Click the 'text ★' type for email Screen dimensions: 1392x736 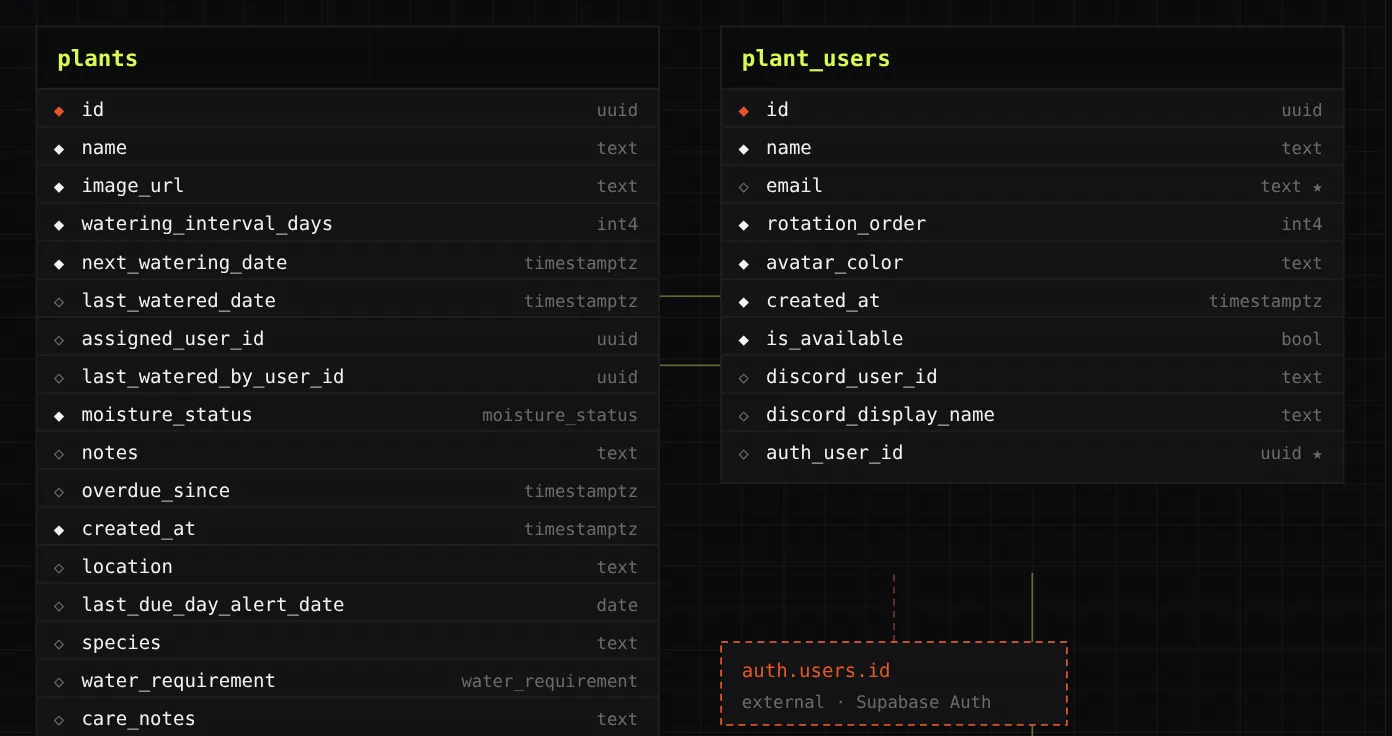tap(1291, 186)
